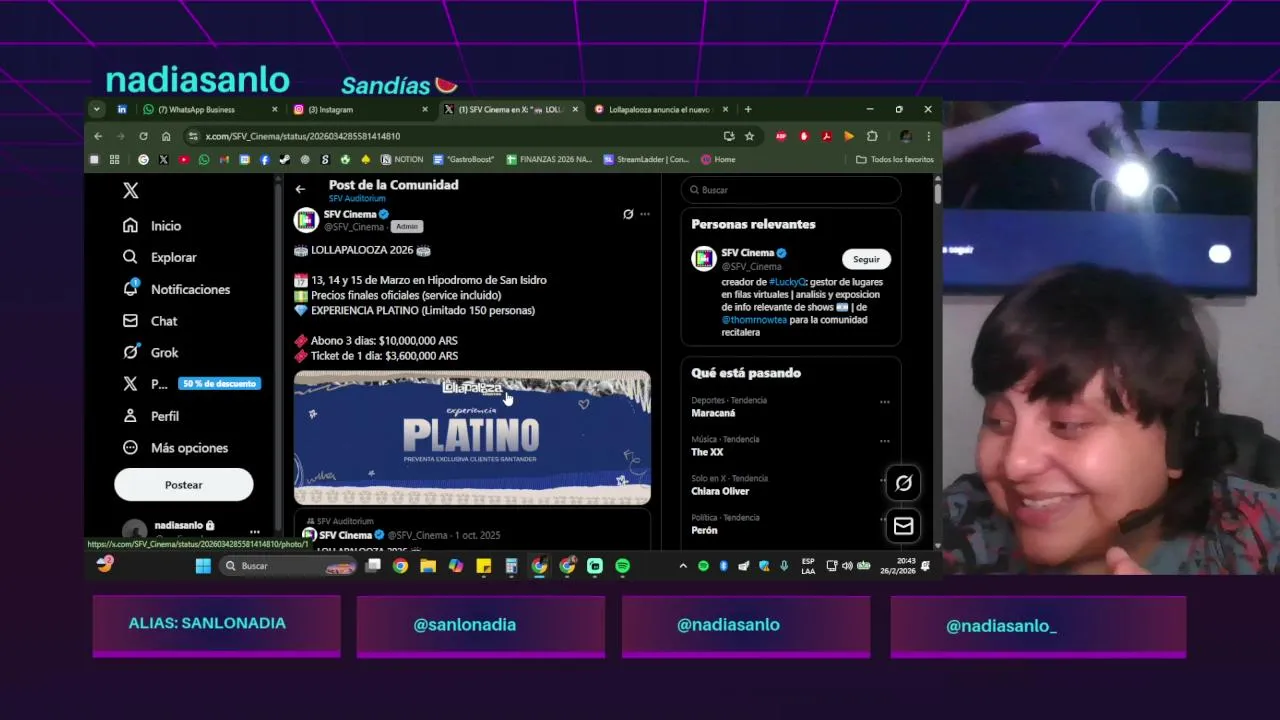Open @thomrnowtea mention link
This screenshot has width=1280, height=720.
tap(754, 320)
